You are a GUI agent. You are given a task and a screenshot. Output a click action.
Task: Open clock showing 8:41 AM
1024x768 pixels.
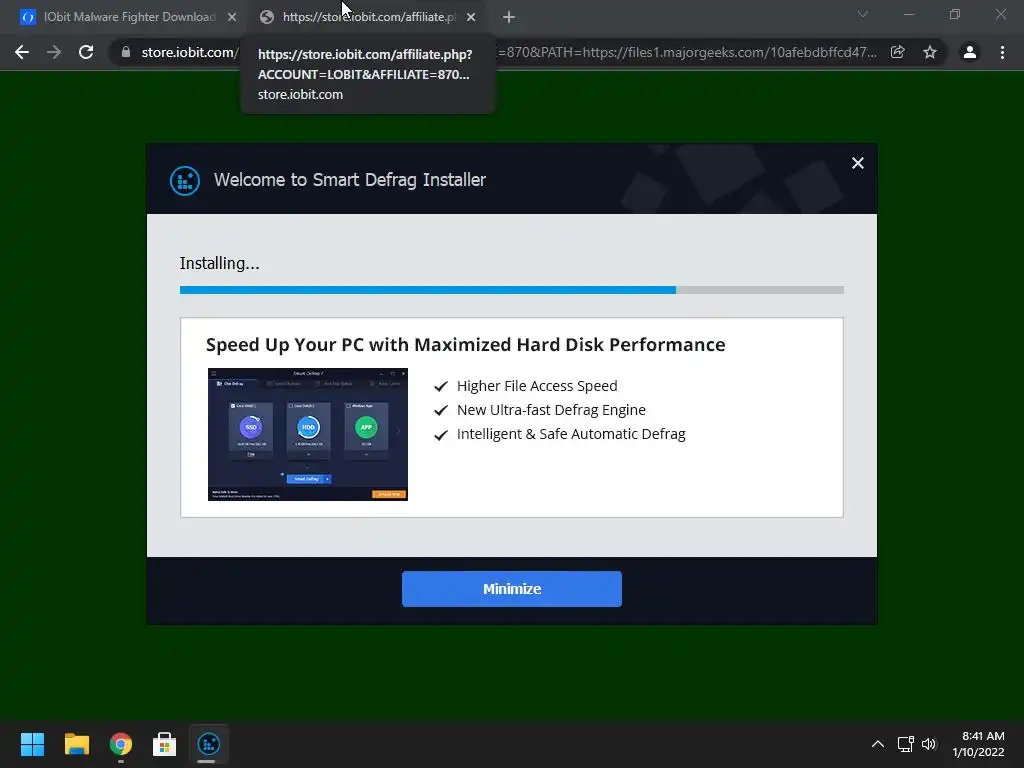(x=978, y=744)
